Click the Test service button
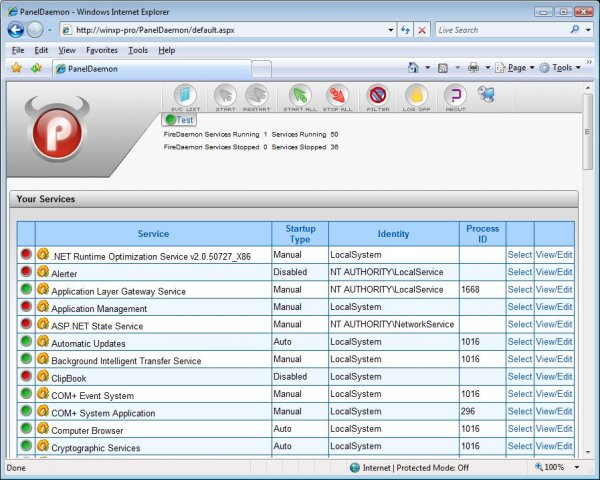This screenshot has height=480, width=600. coord(180,120)
